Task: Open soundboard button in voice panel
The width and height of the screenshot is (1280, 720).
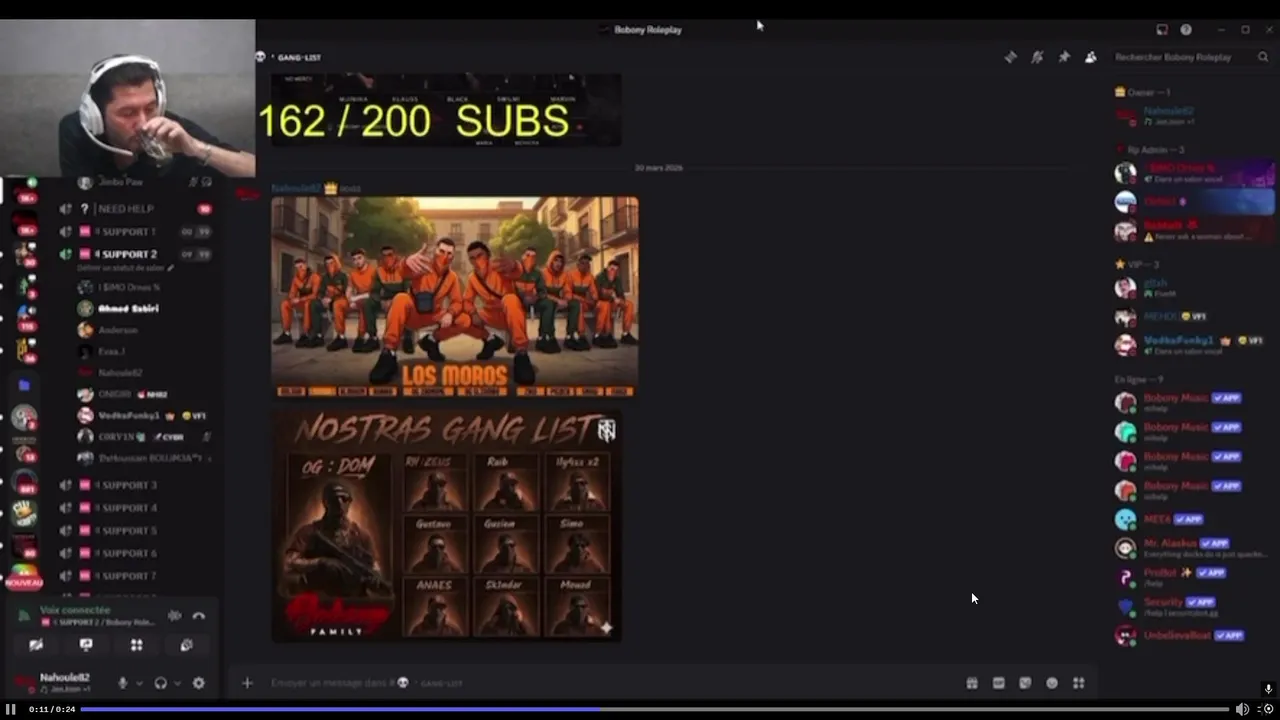Action: 186,645
